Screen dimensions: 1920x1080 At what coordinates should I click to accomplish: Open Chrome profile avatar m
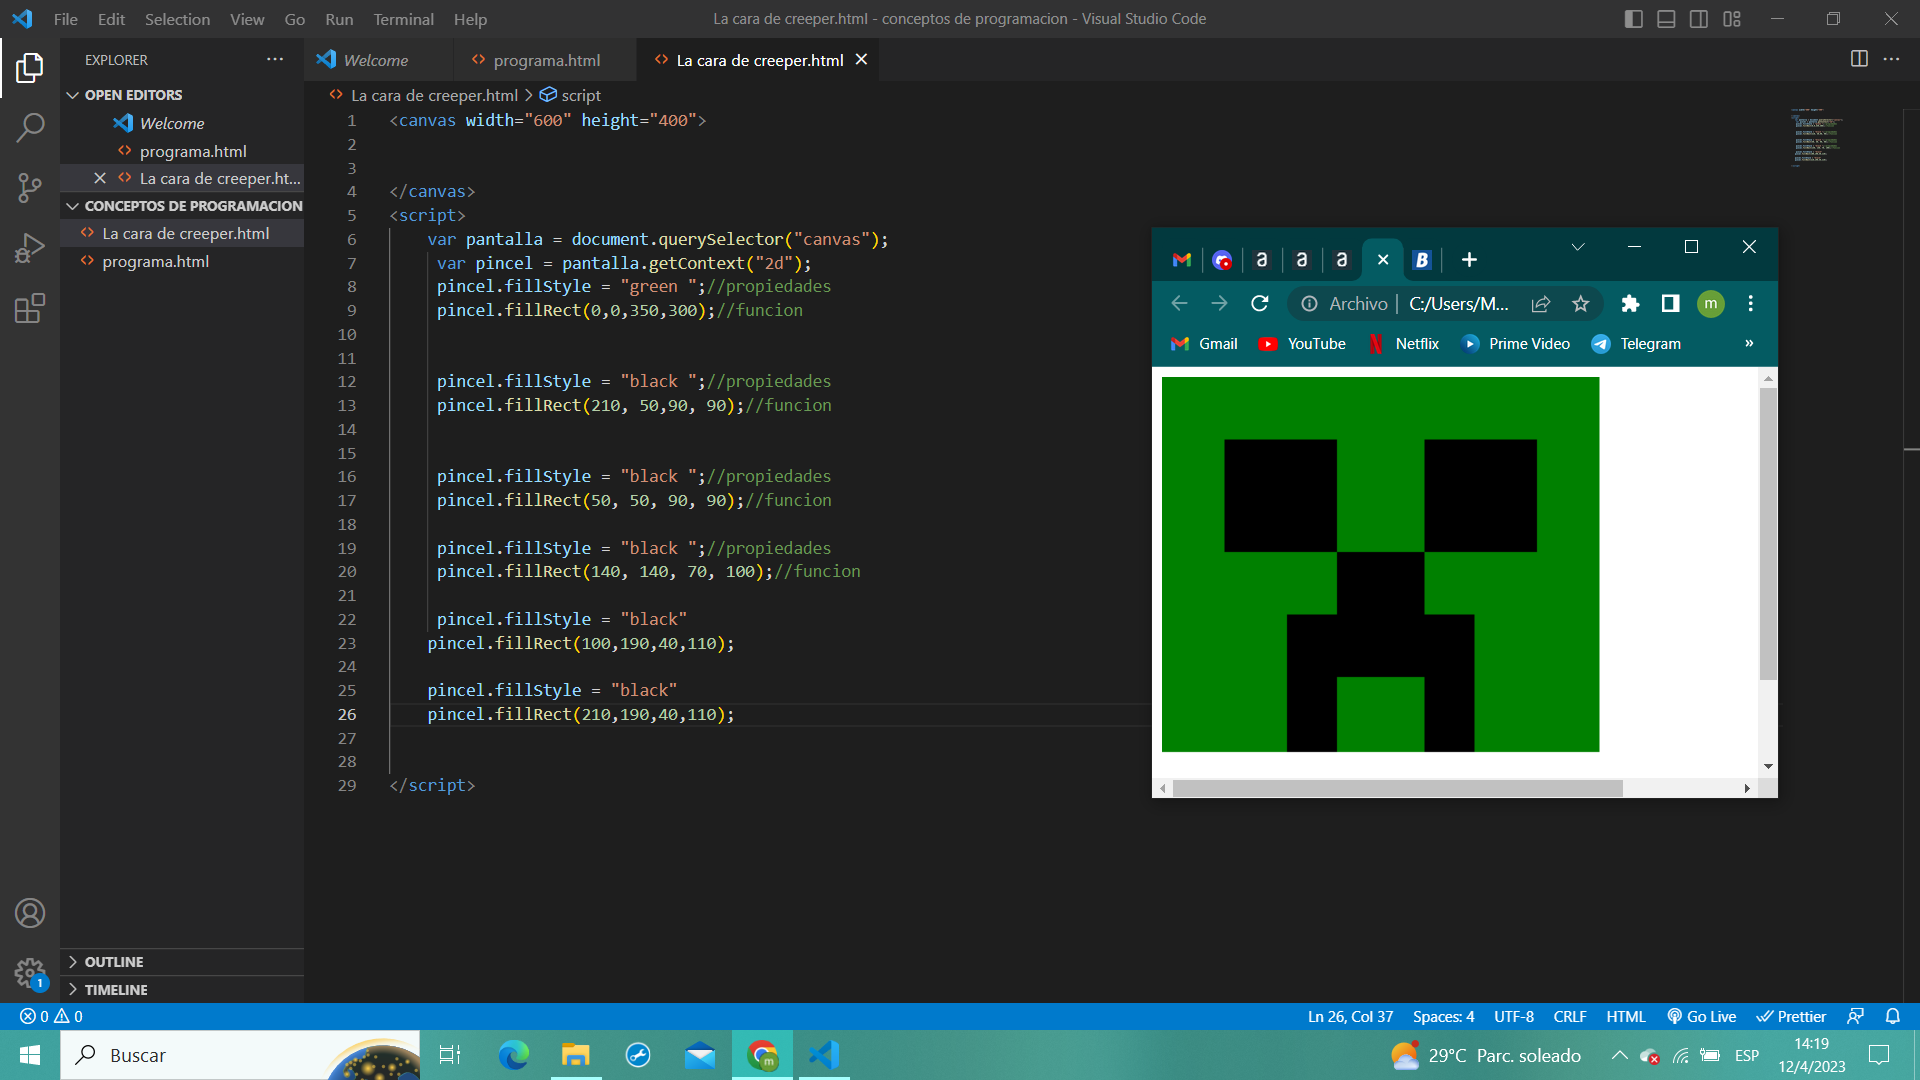(1711, 303)
